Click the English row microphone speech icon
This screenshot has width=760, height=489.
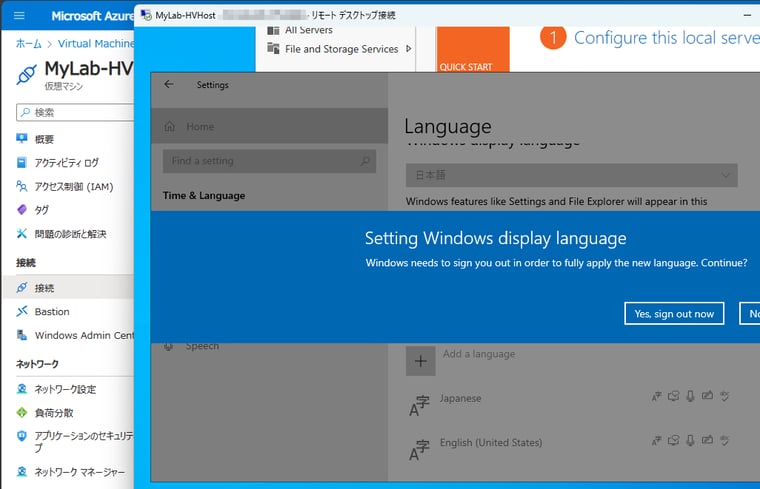(690, 441)
